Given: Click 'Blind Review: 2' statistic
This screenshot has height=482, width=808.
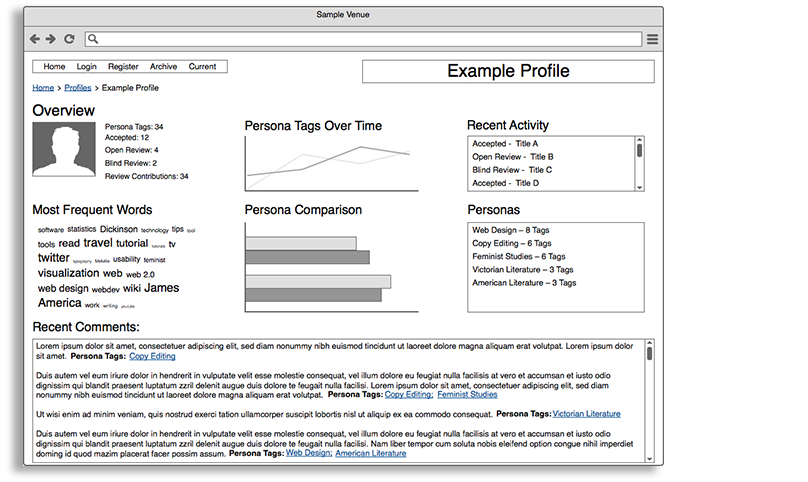Looking at the screenshot, I should tap(131, 163).
